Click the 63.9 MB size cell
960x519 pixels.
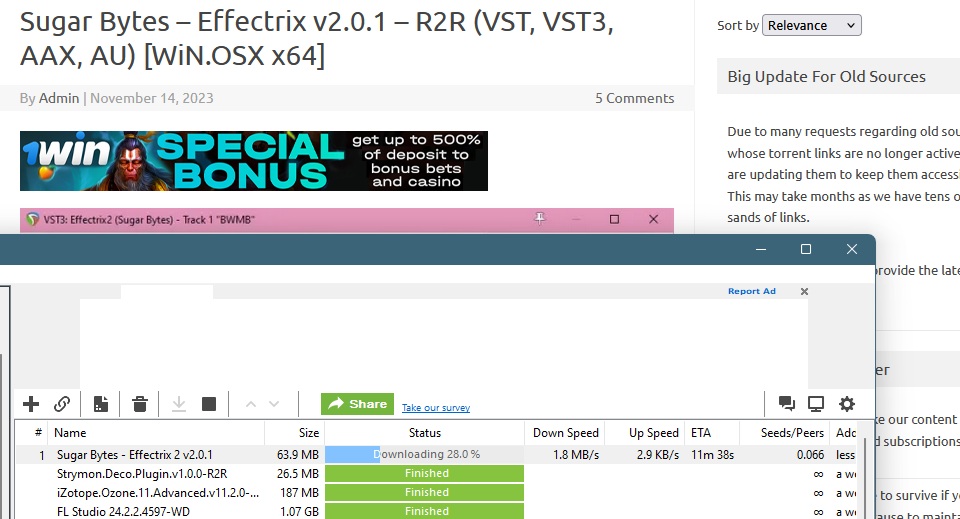(x=298, y=455)
